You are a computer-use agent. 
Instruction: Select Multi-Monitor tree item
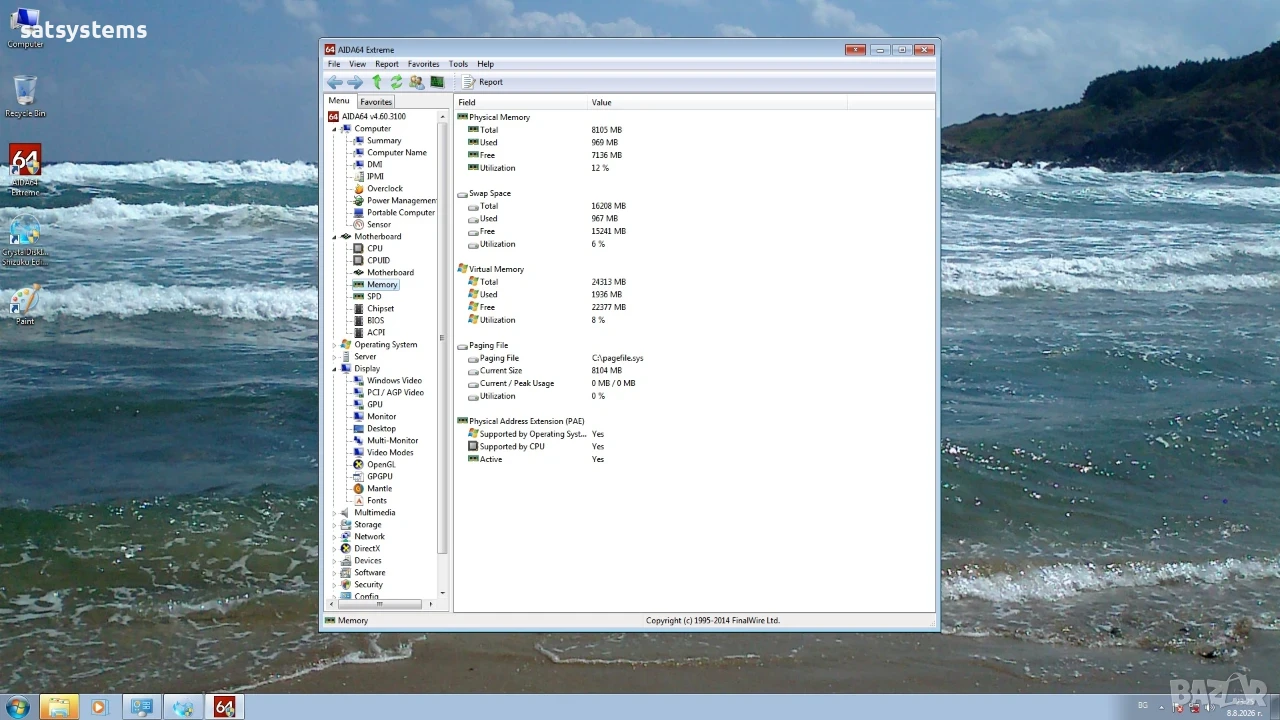(x=392, y=441)
